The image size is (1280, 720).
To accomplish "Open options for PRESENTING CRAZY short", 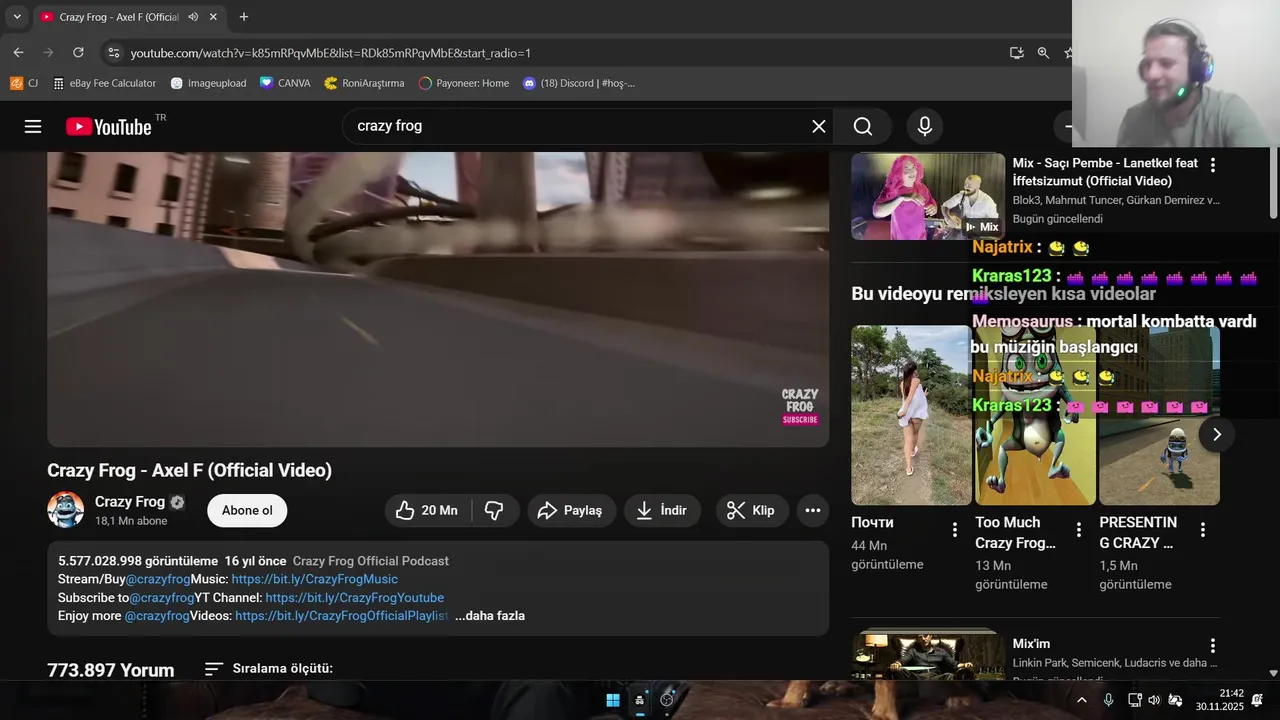I will (x=1203, y=530).
